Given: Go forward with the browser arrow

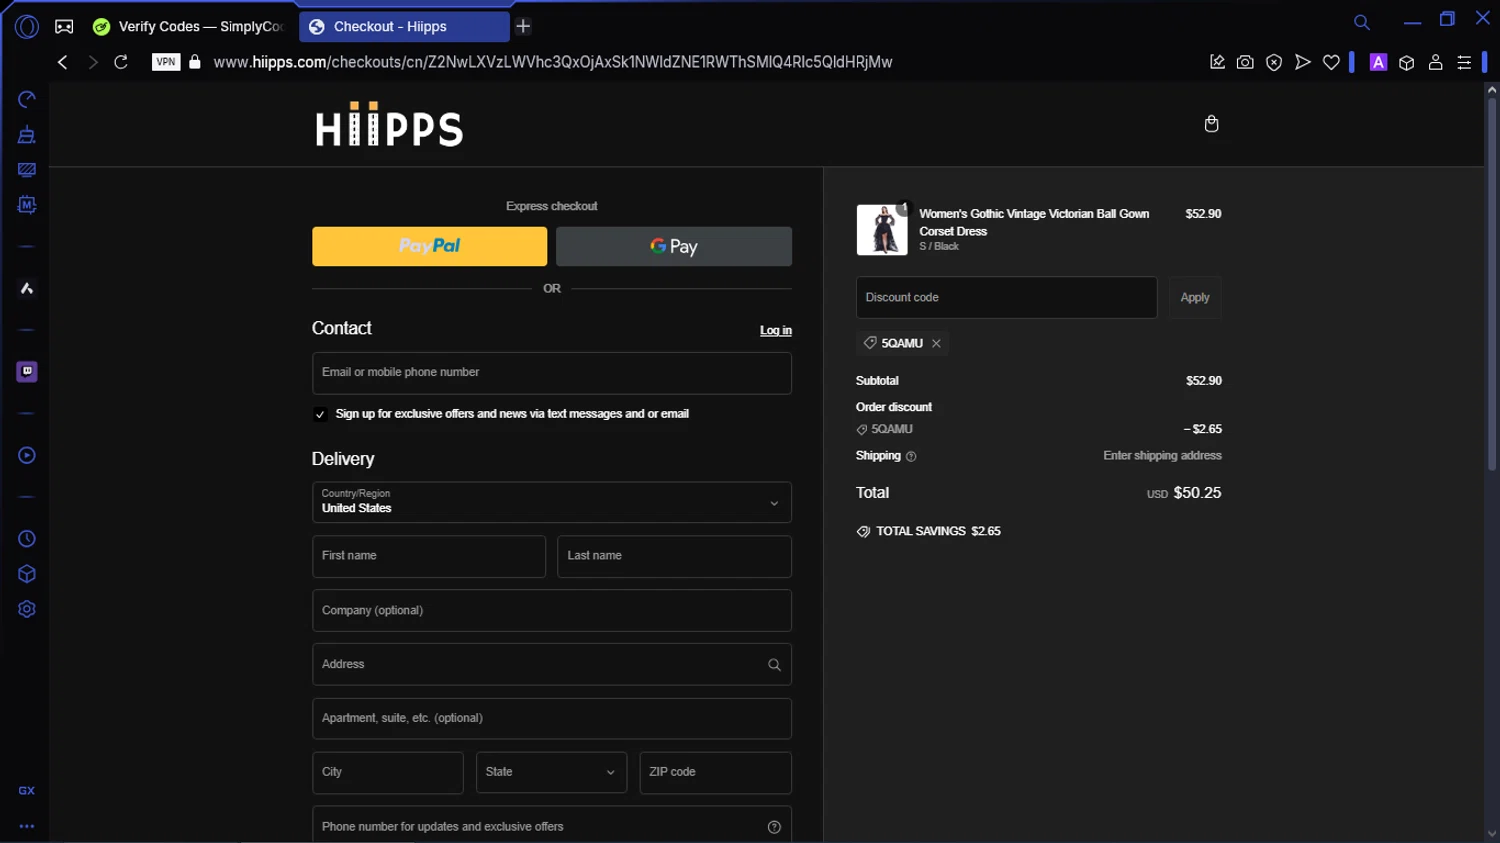Looking at the screenshot, I should [x=92, y=62].
